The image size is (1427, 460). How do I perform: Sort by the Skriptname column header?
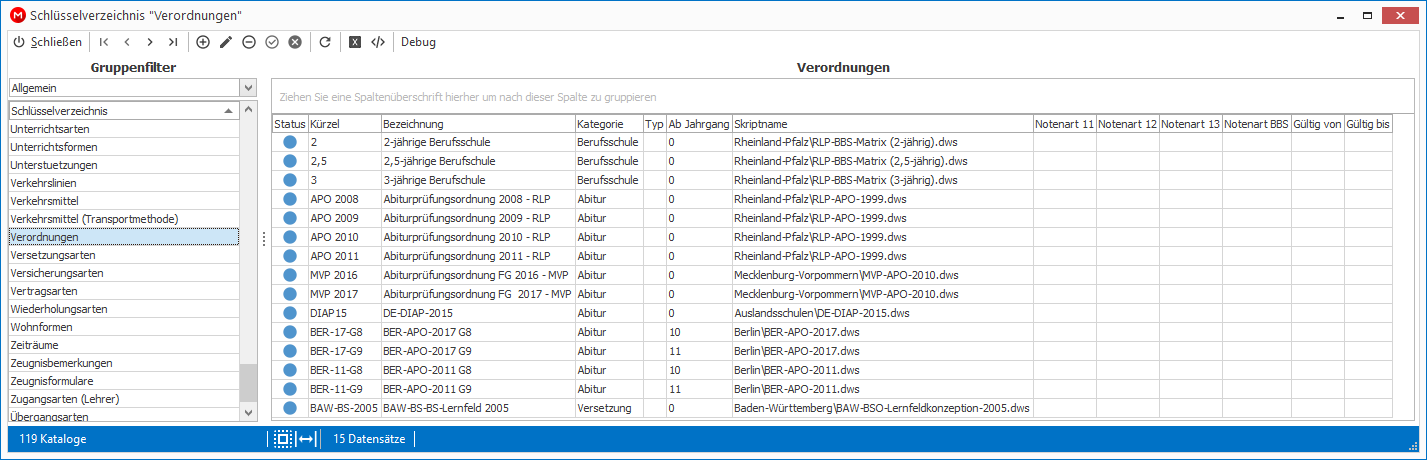(x=882, y=124)
